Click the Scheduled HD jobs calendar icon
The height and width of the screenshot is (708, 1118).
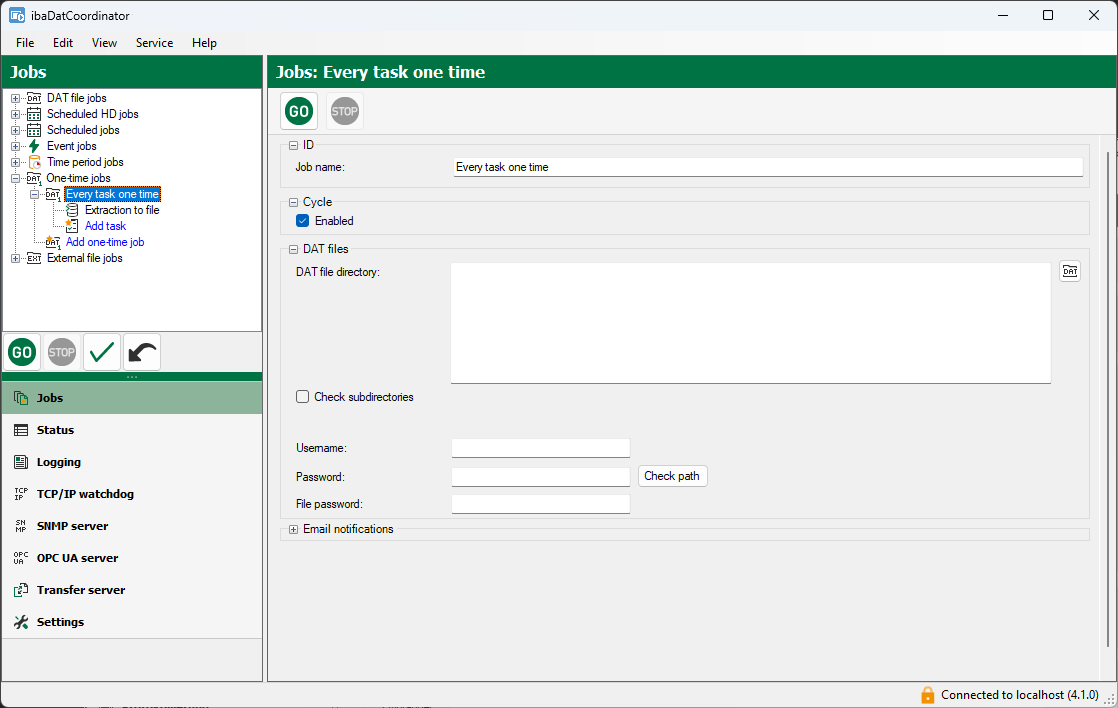(34, 114)
